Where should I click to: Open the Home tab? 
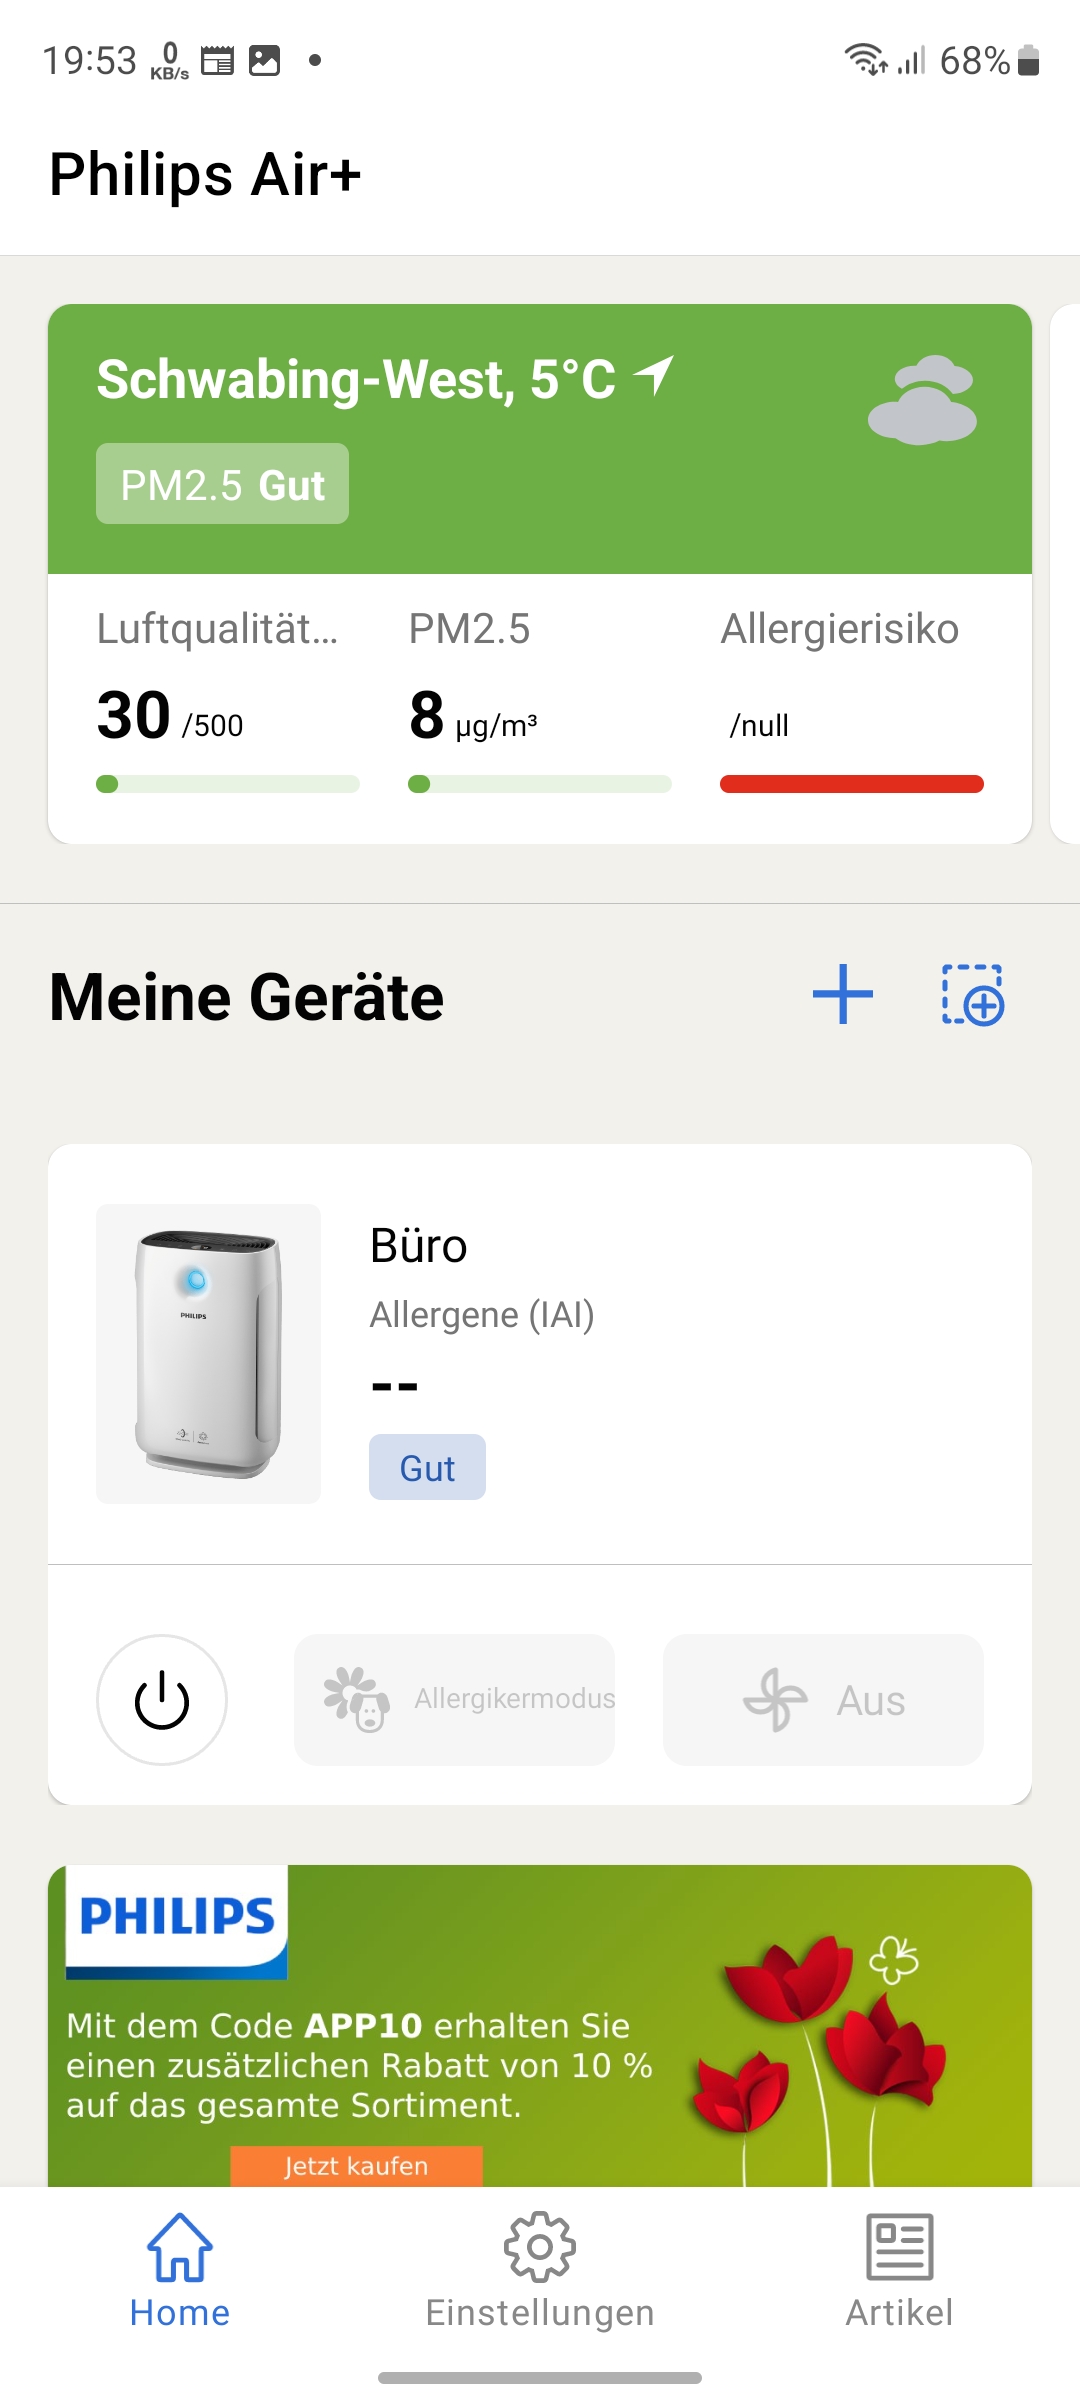click(180, 2272)
